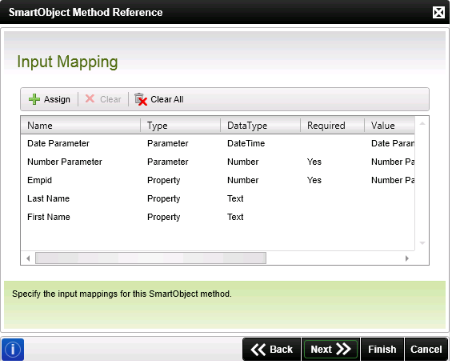Click the DateTime data type cell
This screenshot has height=361, width=450.
point(246,143)
